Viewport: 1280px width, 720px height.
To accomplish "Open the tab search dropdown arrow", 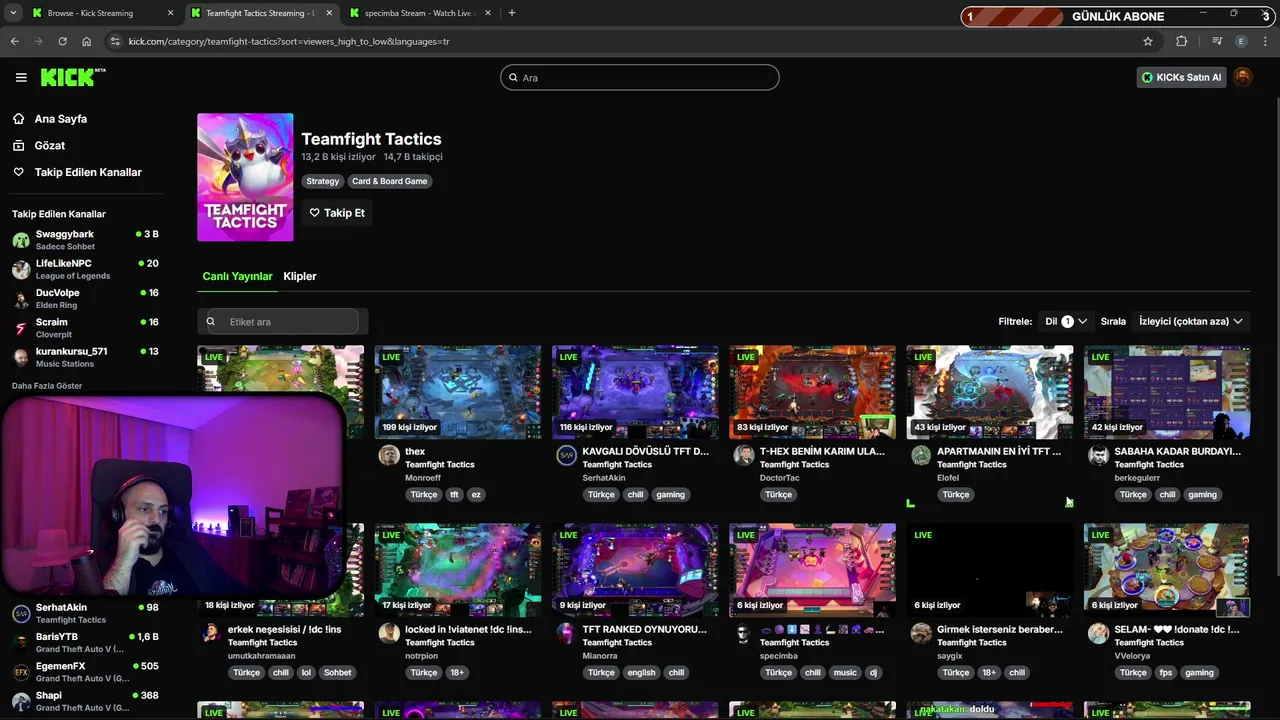I will point(12,13).
